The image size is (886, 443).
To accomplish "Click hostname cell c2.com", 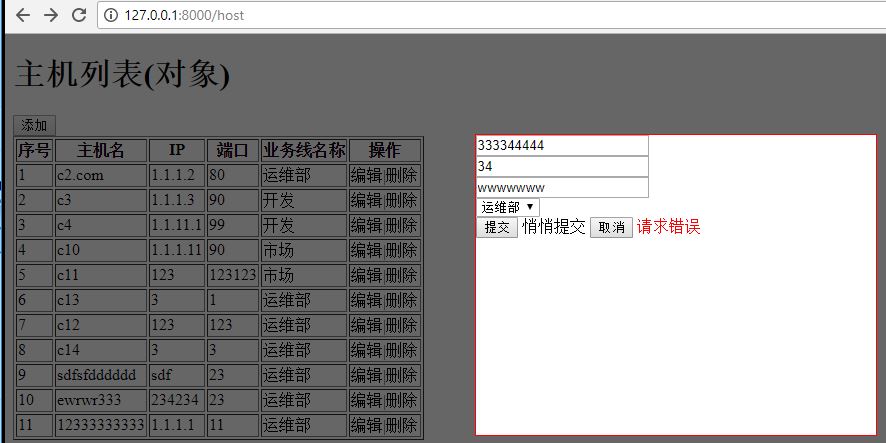I will [101, 175].
